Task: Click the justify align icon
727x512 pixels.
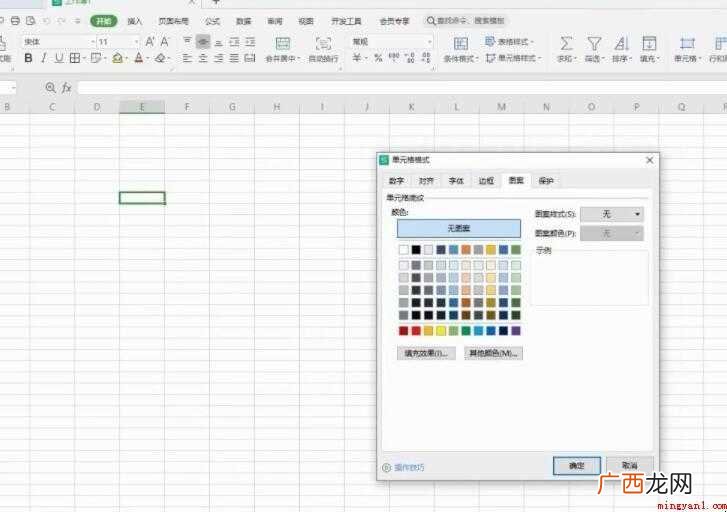Action: (x=234, y=58)
